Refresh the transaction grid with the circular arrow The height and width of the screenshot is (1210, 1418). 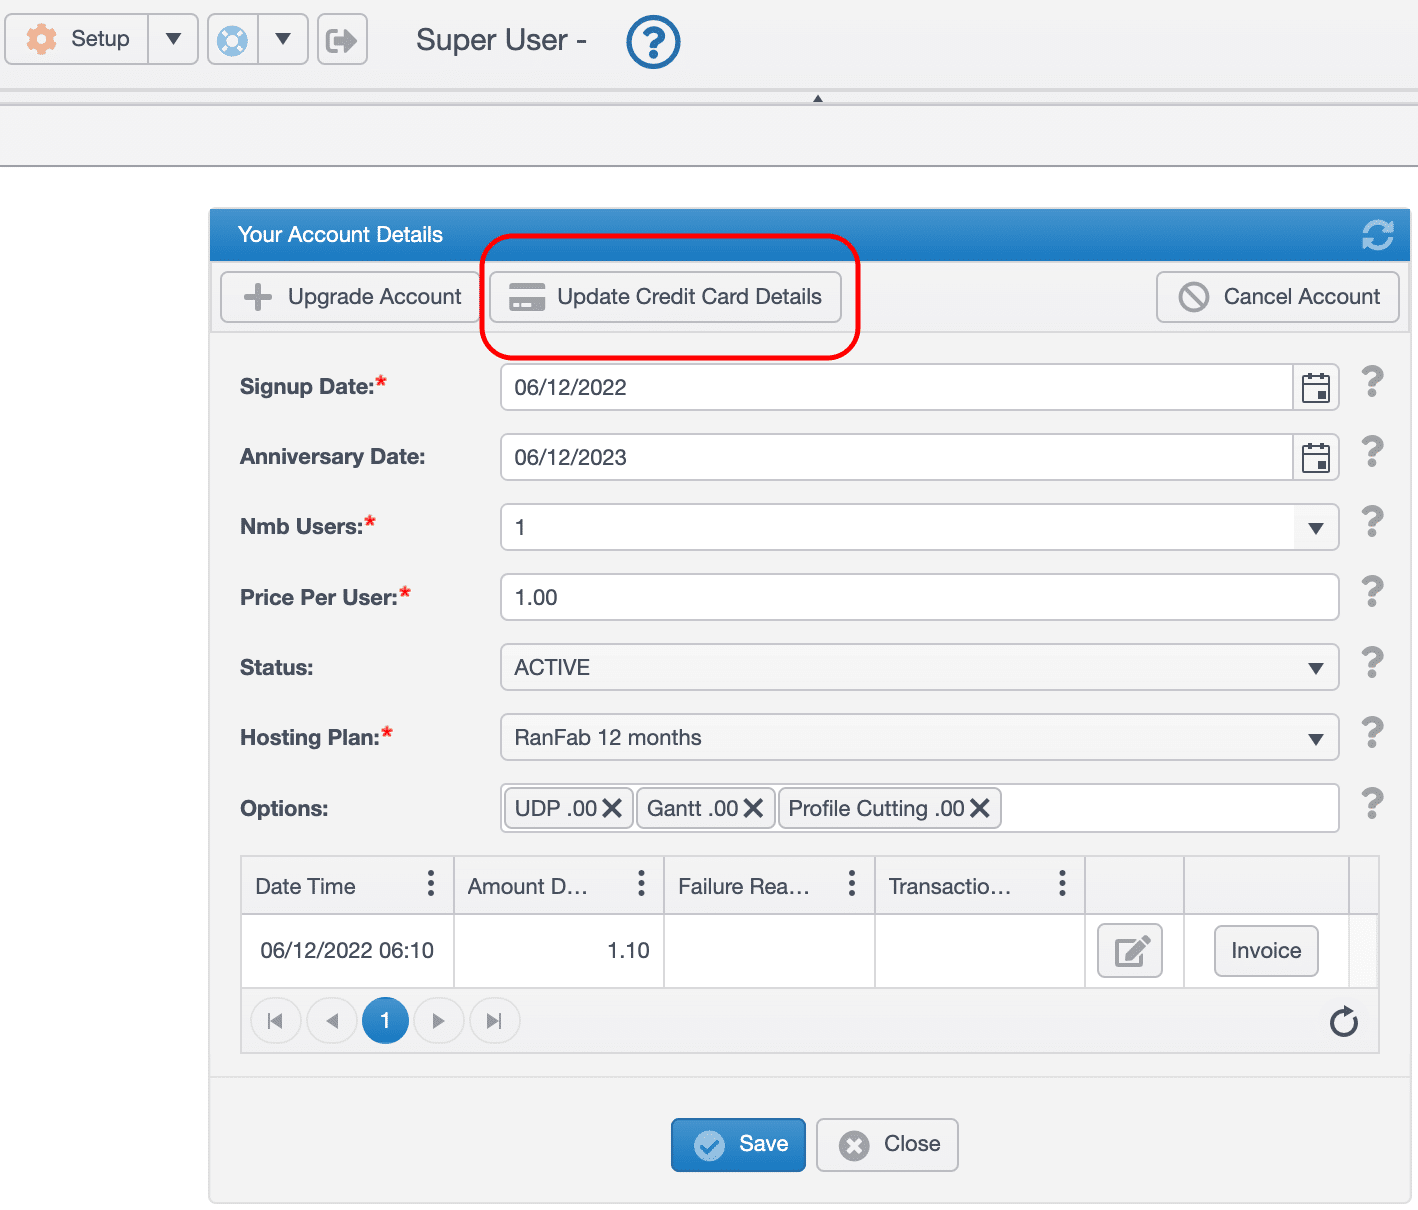click(x=1343, y=1021)
